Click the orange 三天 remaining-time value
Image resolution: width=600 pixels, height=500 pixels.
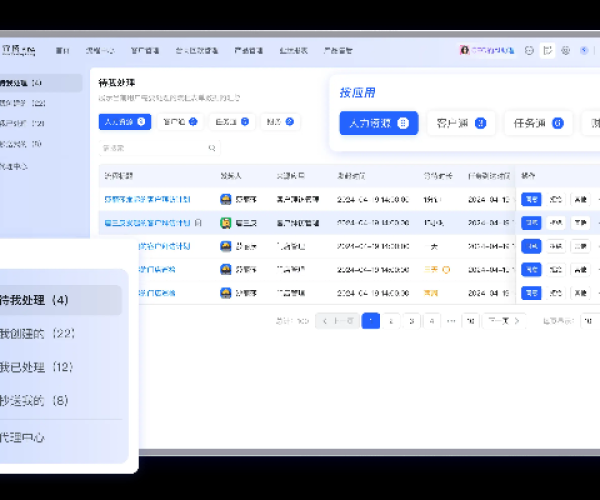(x=431, y=270)
